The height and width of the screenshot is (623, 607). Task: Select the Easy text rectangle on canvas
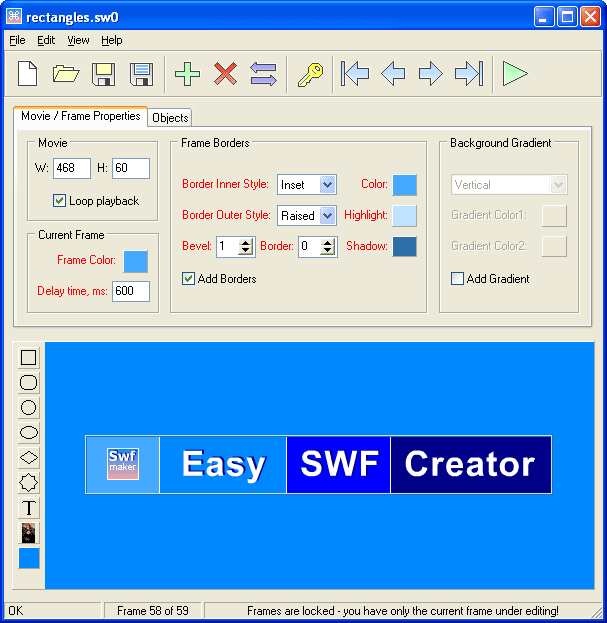223,464
